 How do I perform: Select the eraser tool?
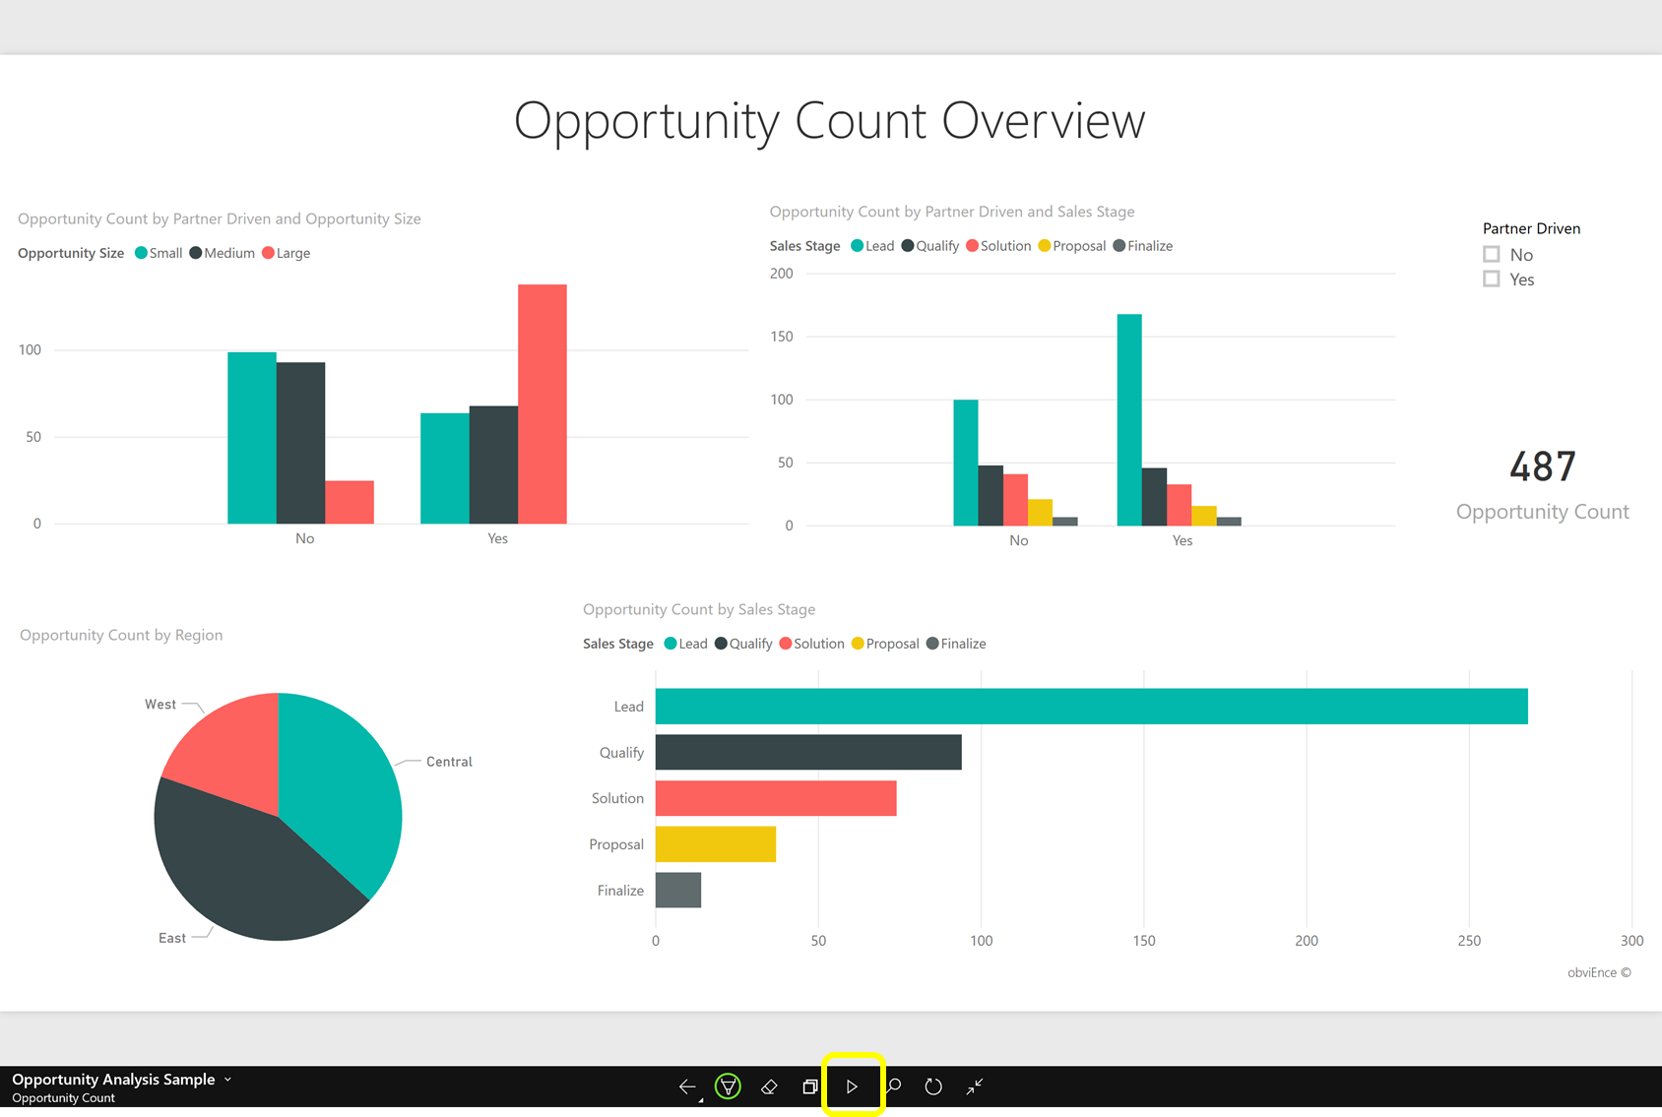(x=769, y=1087)
